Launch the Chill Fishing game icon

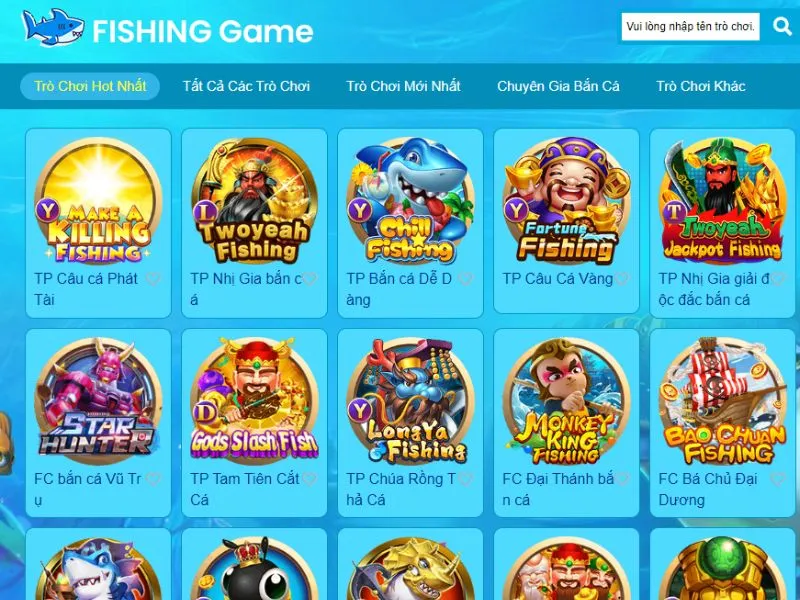point(411,201)
